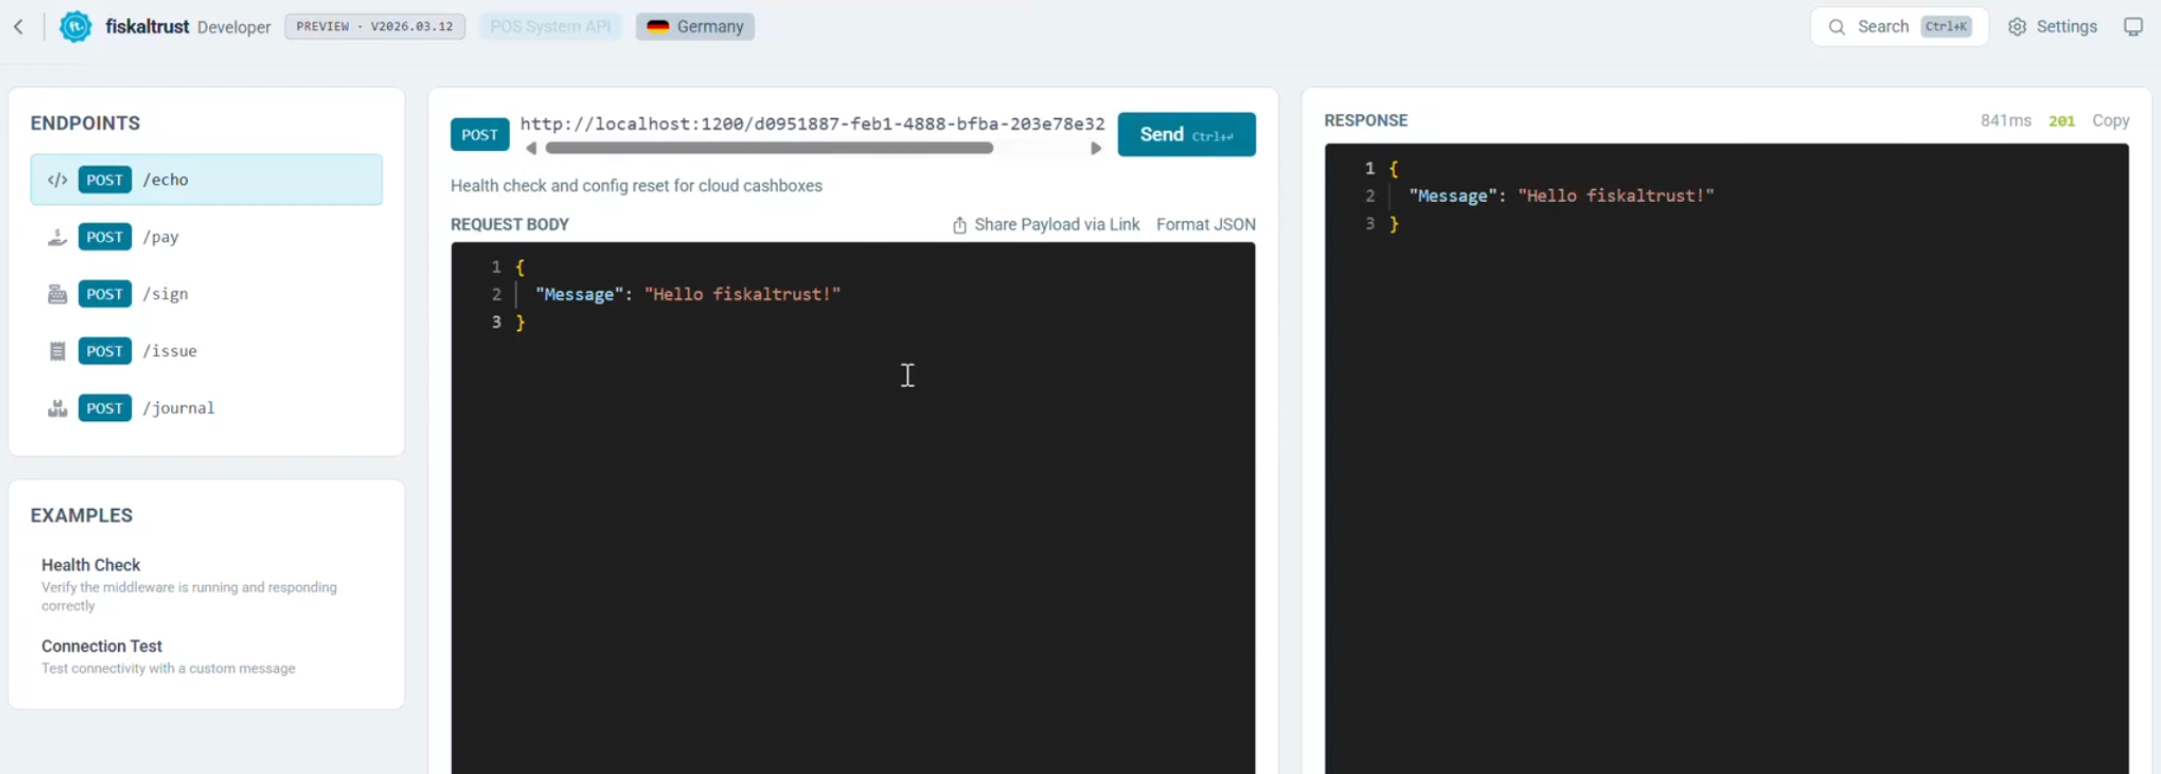The height and width of the screenshot is (774, 2161).
Task: Click the journal icon beside /journal
Action: [x=58, y=408]
